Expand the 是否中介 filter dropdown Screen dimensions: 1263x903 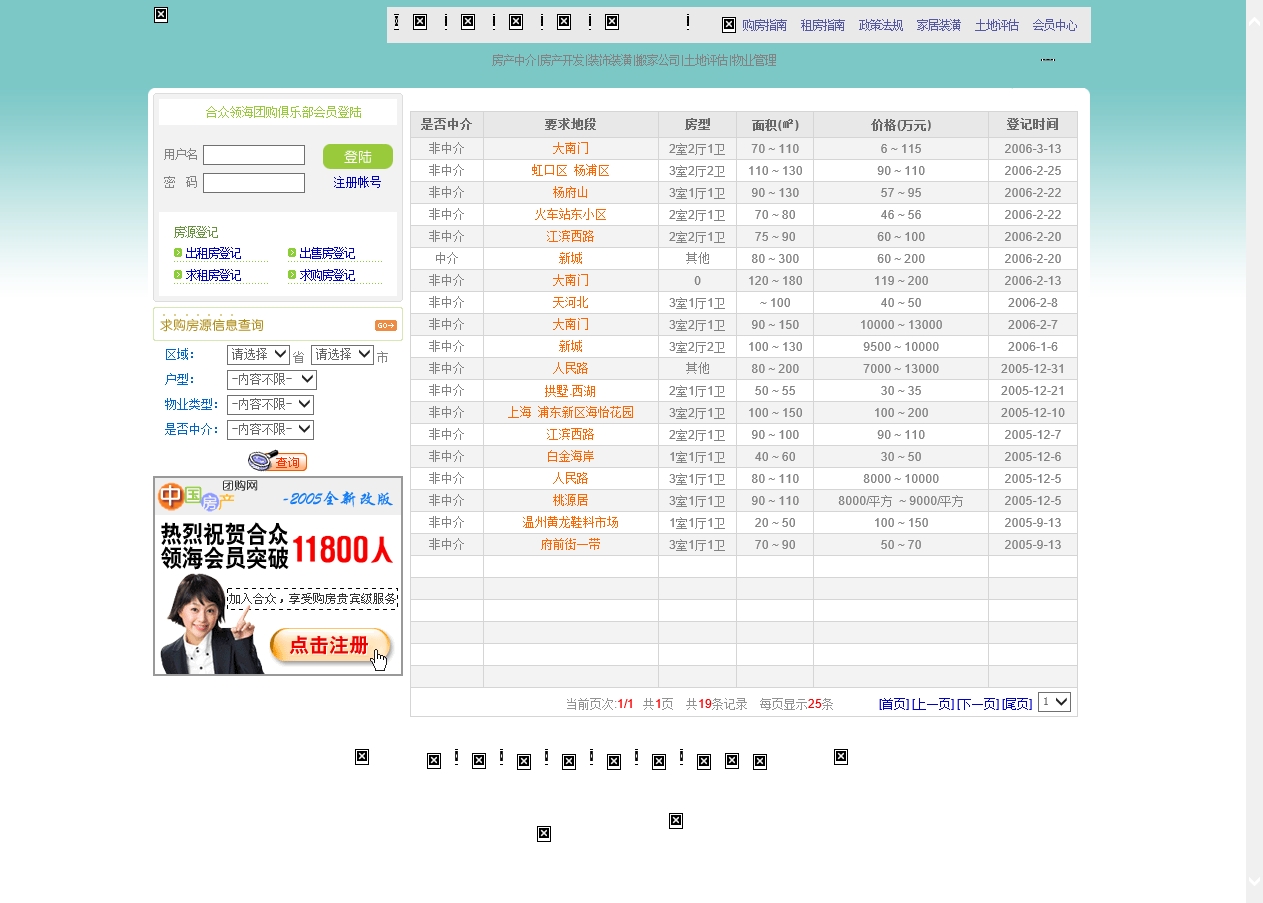(x=270, y=430)
